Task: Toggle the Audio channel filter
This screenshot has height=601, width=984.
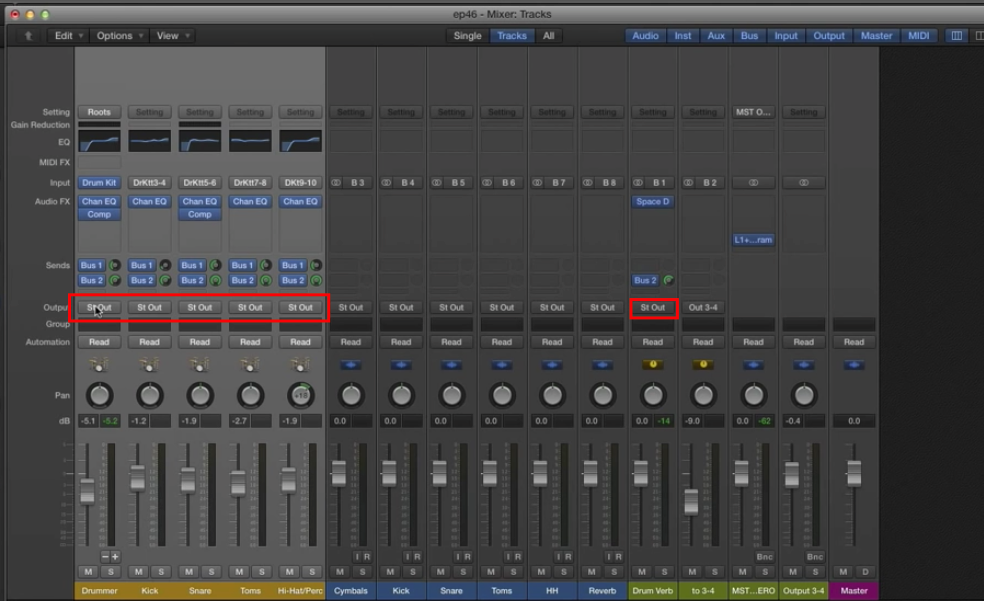Action: click(645, 36)
